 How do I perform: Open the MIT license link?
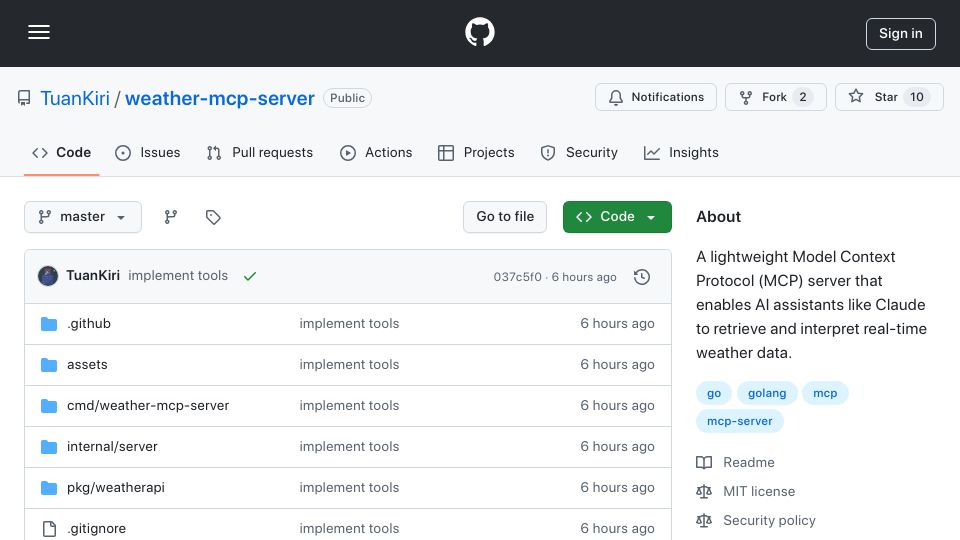pos(746,491)
